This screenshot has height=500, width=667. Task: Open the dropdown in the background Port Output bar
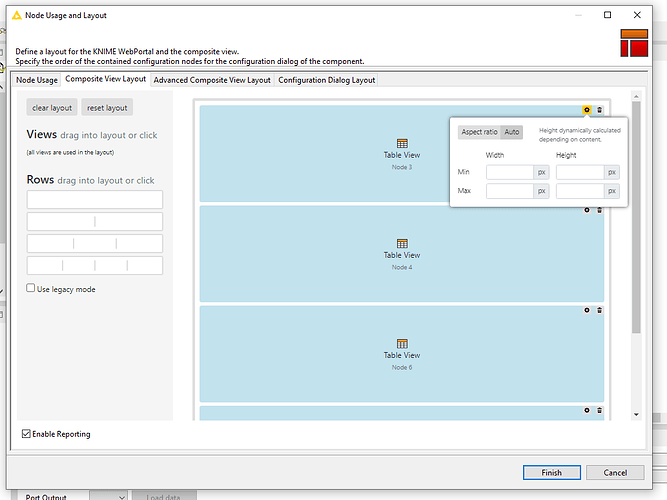pyautogui.click(x=108, y=496)
